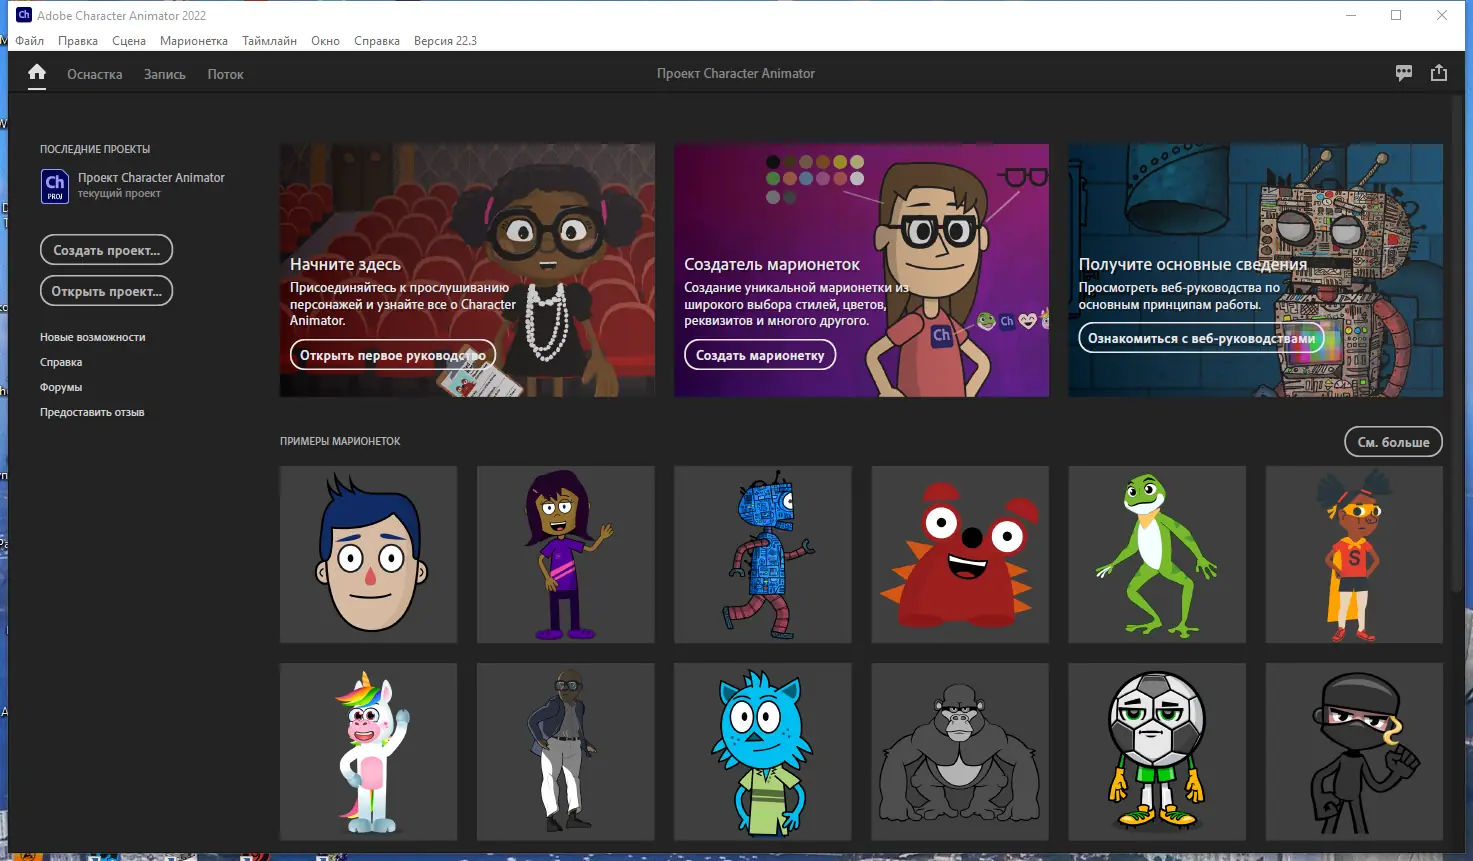Select the green frog puppet sample
1473x861 pixels.
tap(1156, 554)
